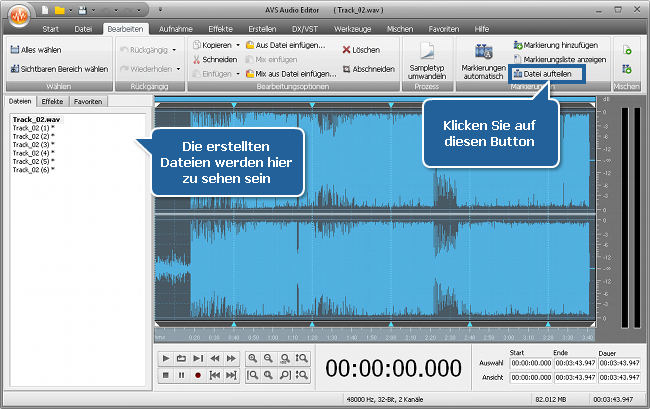Click the Sampletyp umwandeln icon
This screenshot has width=650, height=409.
tap(428, 51)
